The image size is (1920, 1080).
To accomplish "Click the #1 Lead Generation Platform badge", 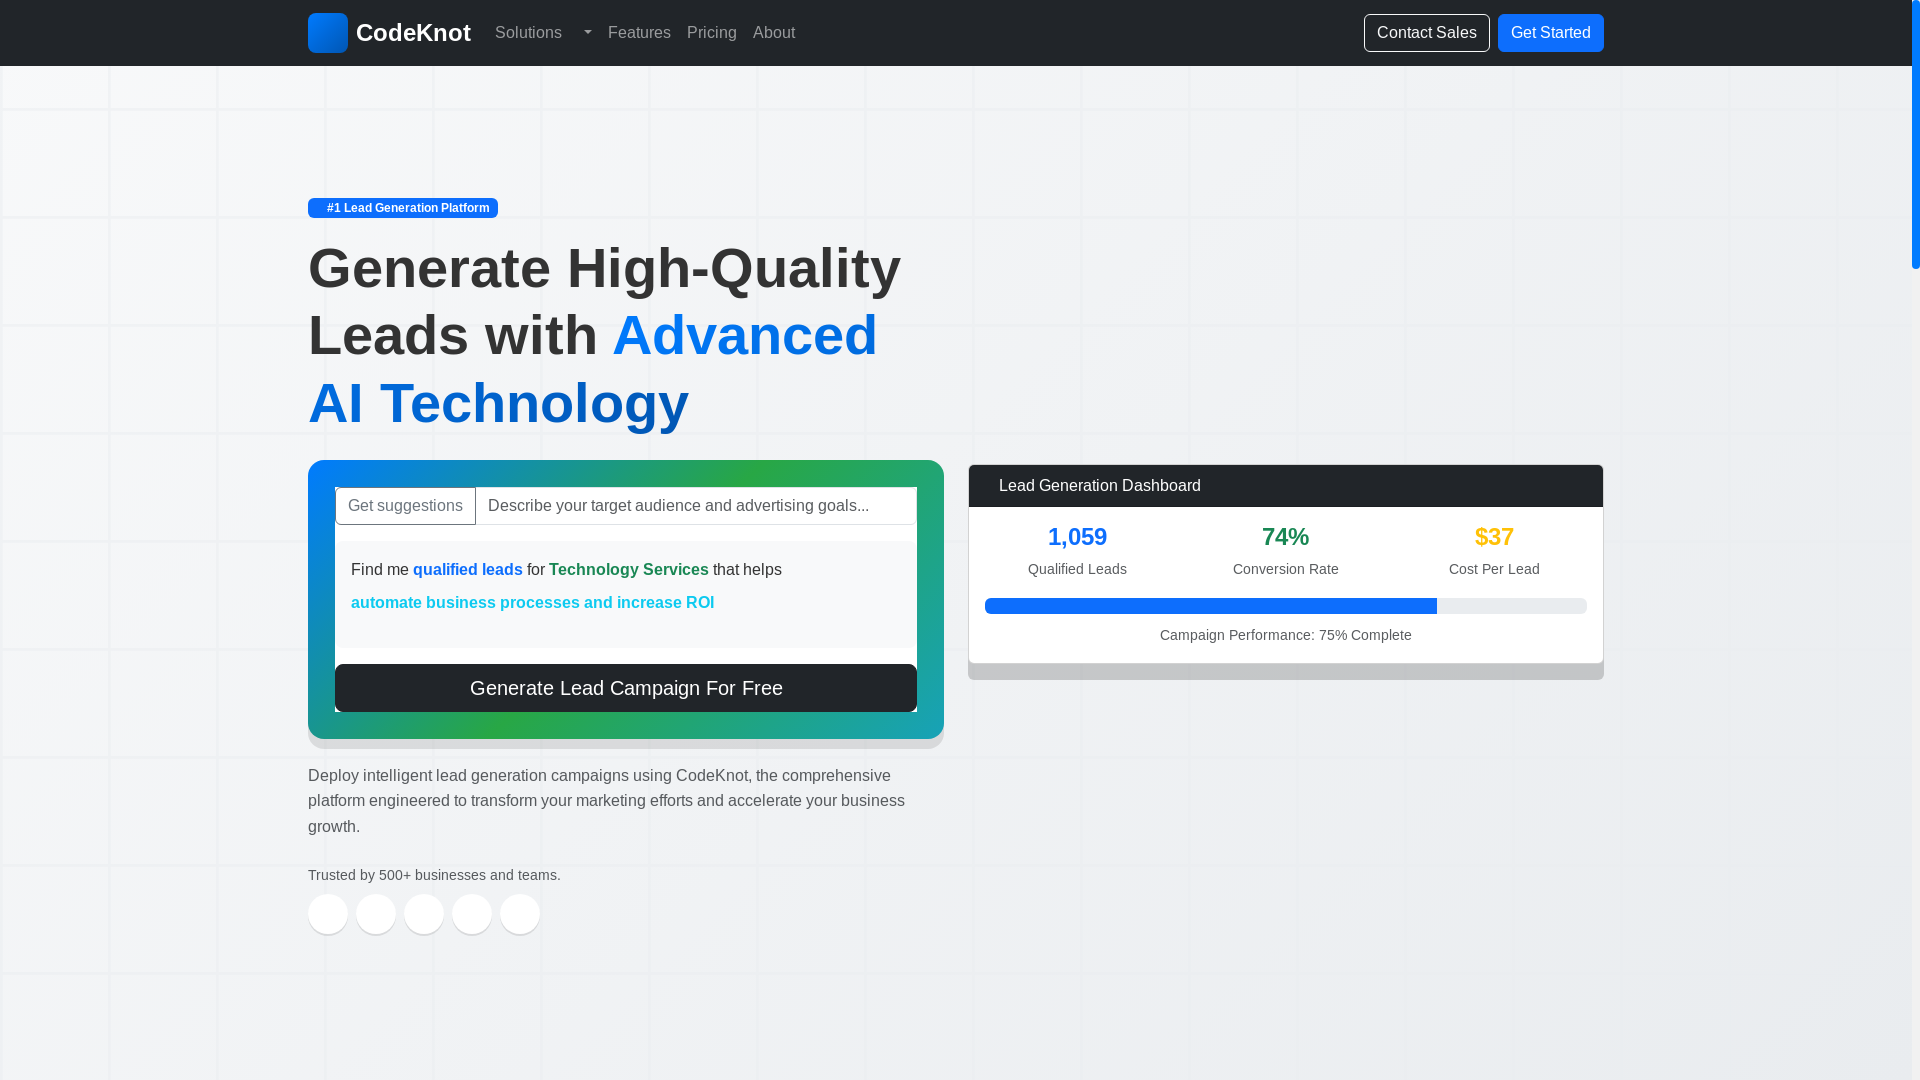I will pos(403,208).
